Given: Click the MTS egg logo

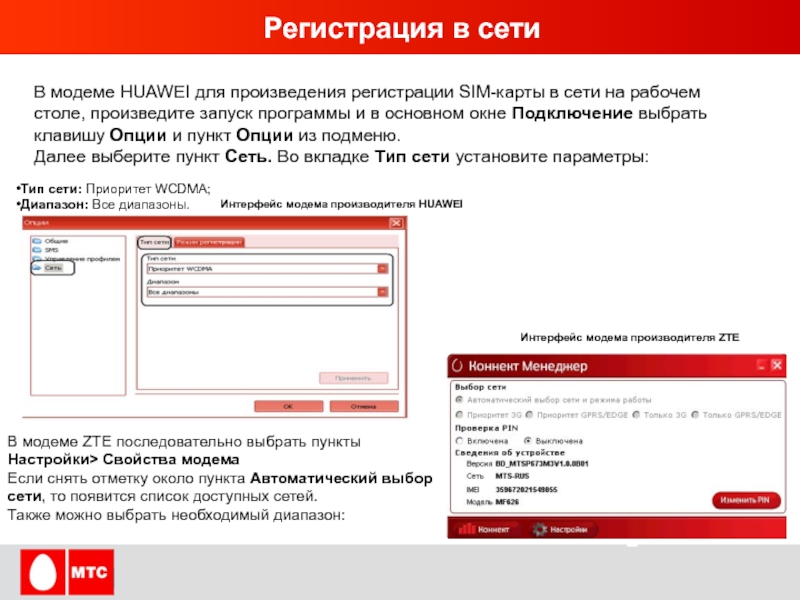Looking at the screenshot, I should [43, 572].
